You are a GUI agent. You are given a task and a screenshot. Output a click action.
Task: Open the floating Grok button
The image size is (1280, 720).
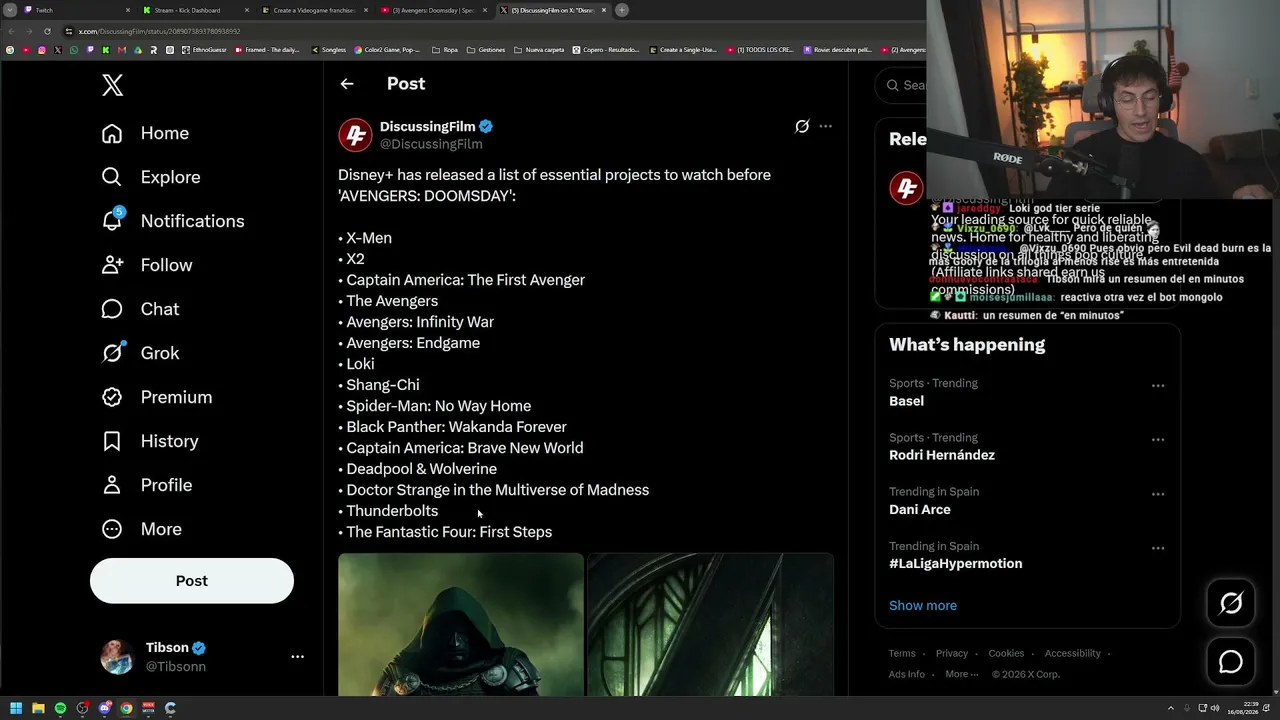(1231, 603)
